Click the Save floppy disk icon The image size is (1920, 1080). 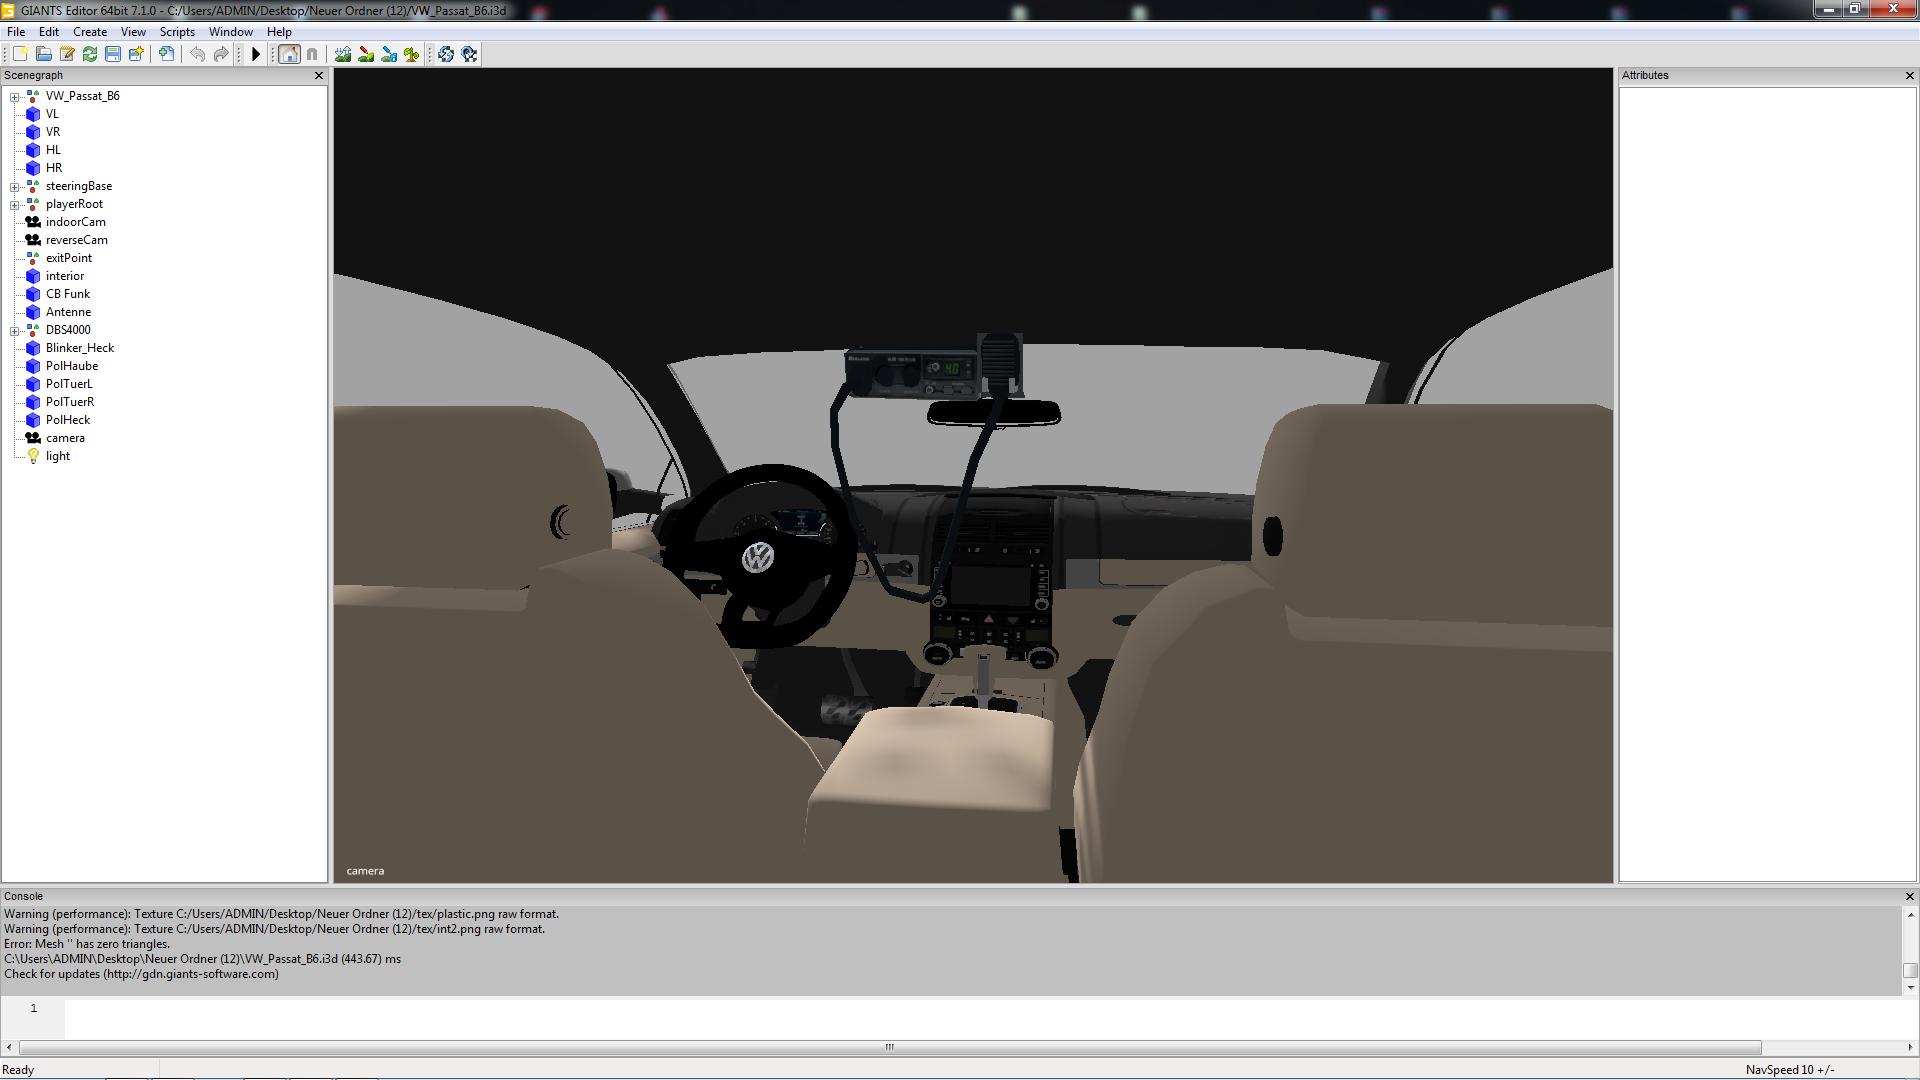pos(113,54)
